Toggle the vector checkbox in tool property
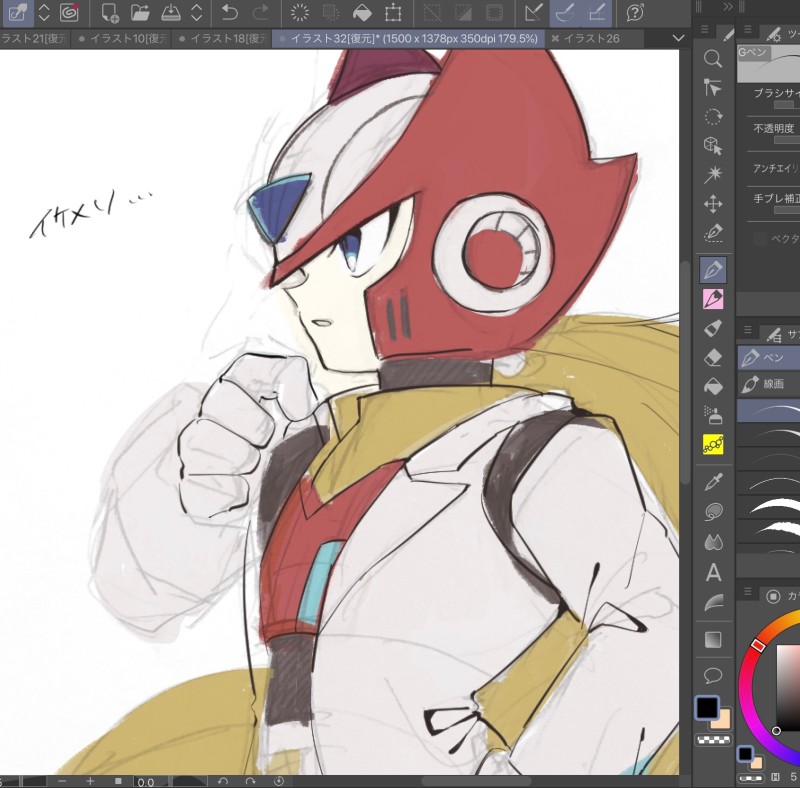Viewport: 800px width, 788px height. point(760,238)
